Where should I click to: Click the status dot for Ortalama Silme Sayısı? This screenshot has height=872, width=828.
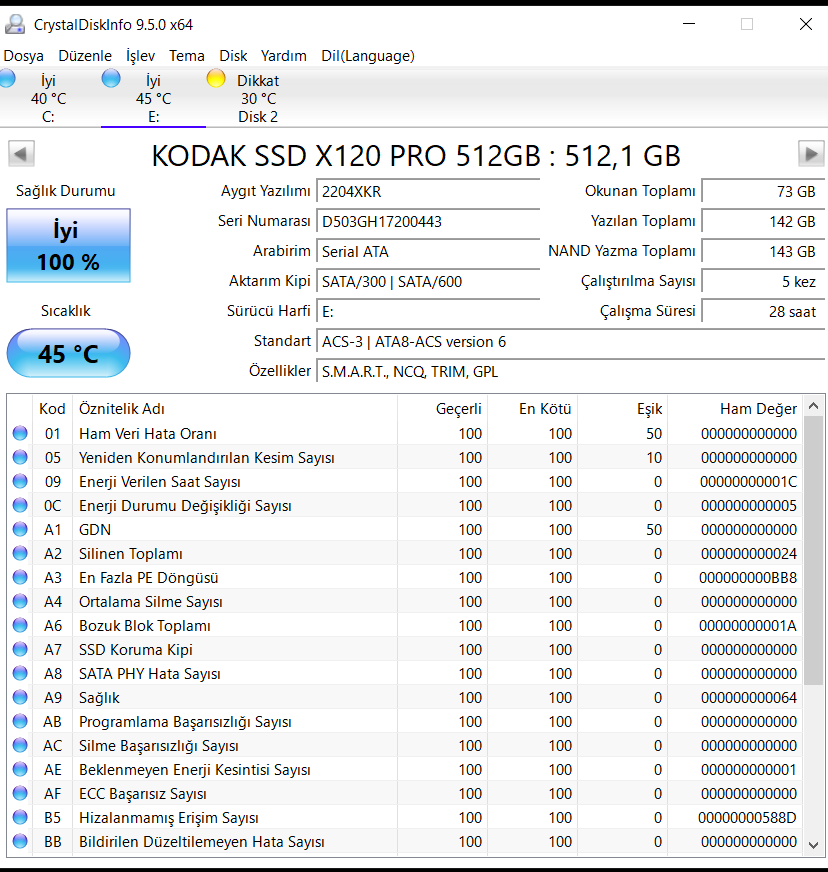coord(20,601)
